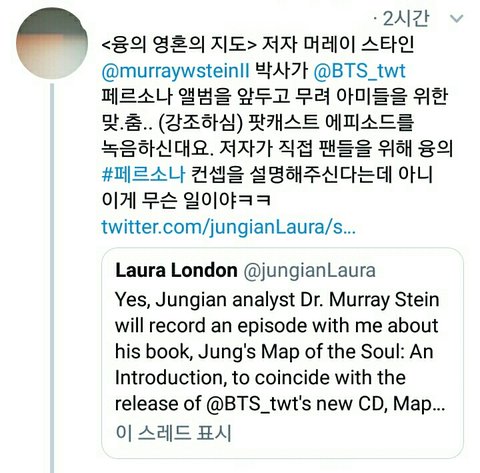Image resolution: width=480 pixels, height=473 pixels.
Task: Select the 2시간 timestamp
Action: point(405,19)
